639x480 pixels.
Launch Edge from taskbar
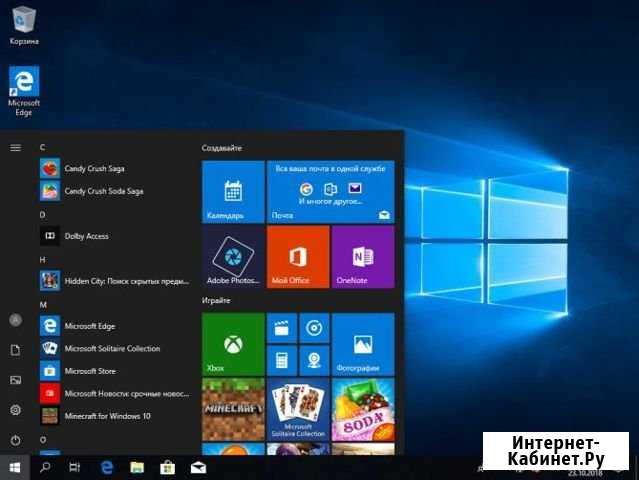[x=107, y=467]
